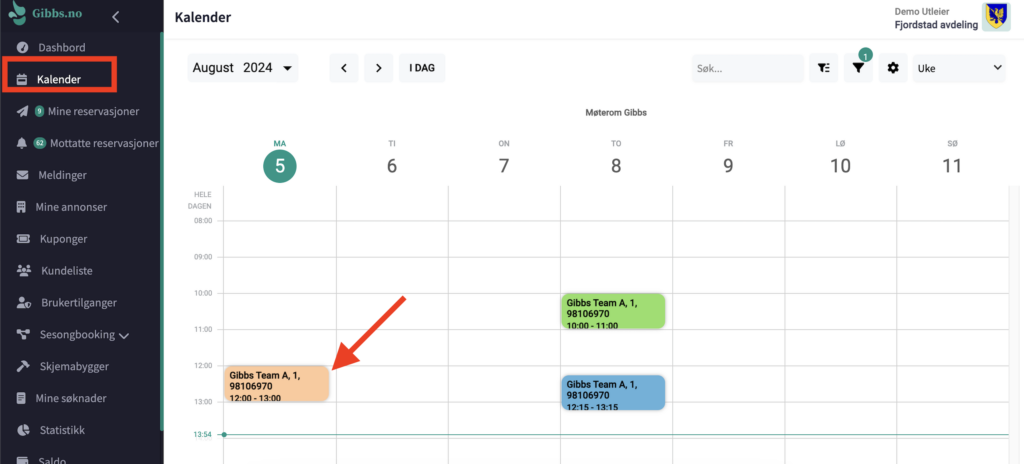Screen dimensions: 1024x464
Task: Go to next week arrow
Action: 378,68
